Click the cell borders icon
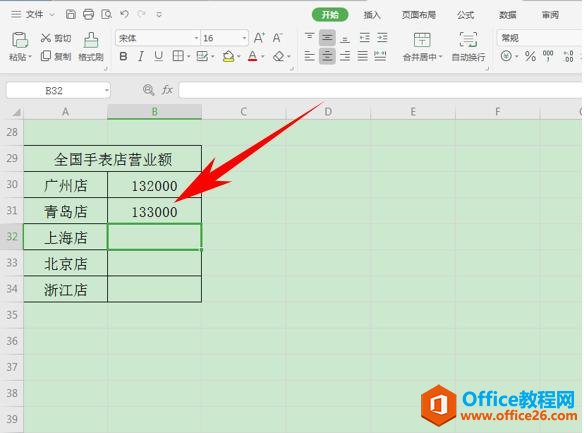The width and height of the screenshot is (584, 433). [178, 56]
